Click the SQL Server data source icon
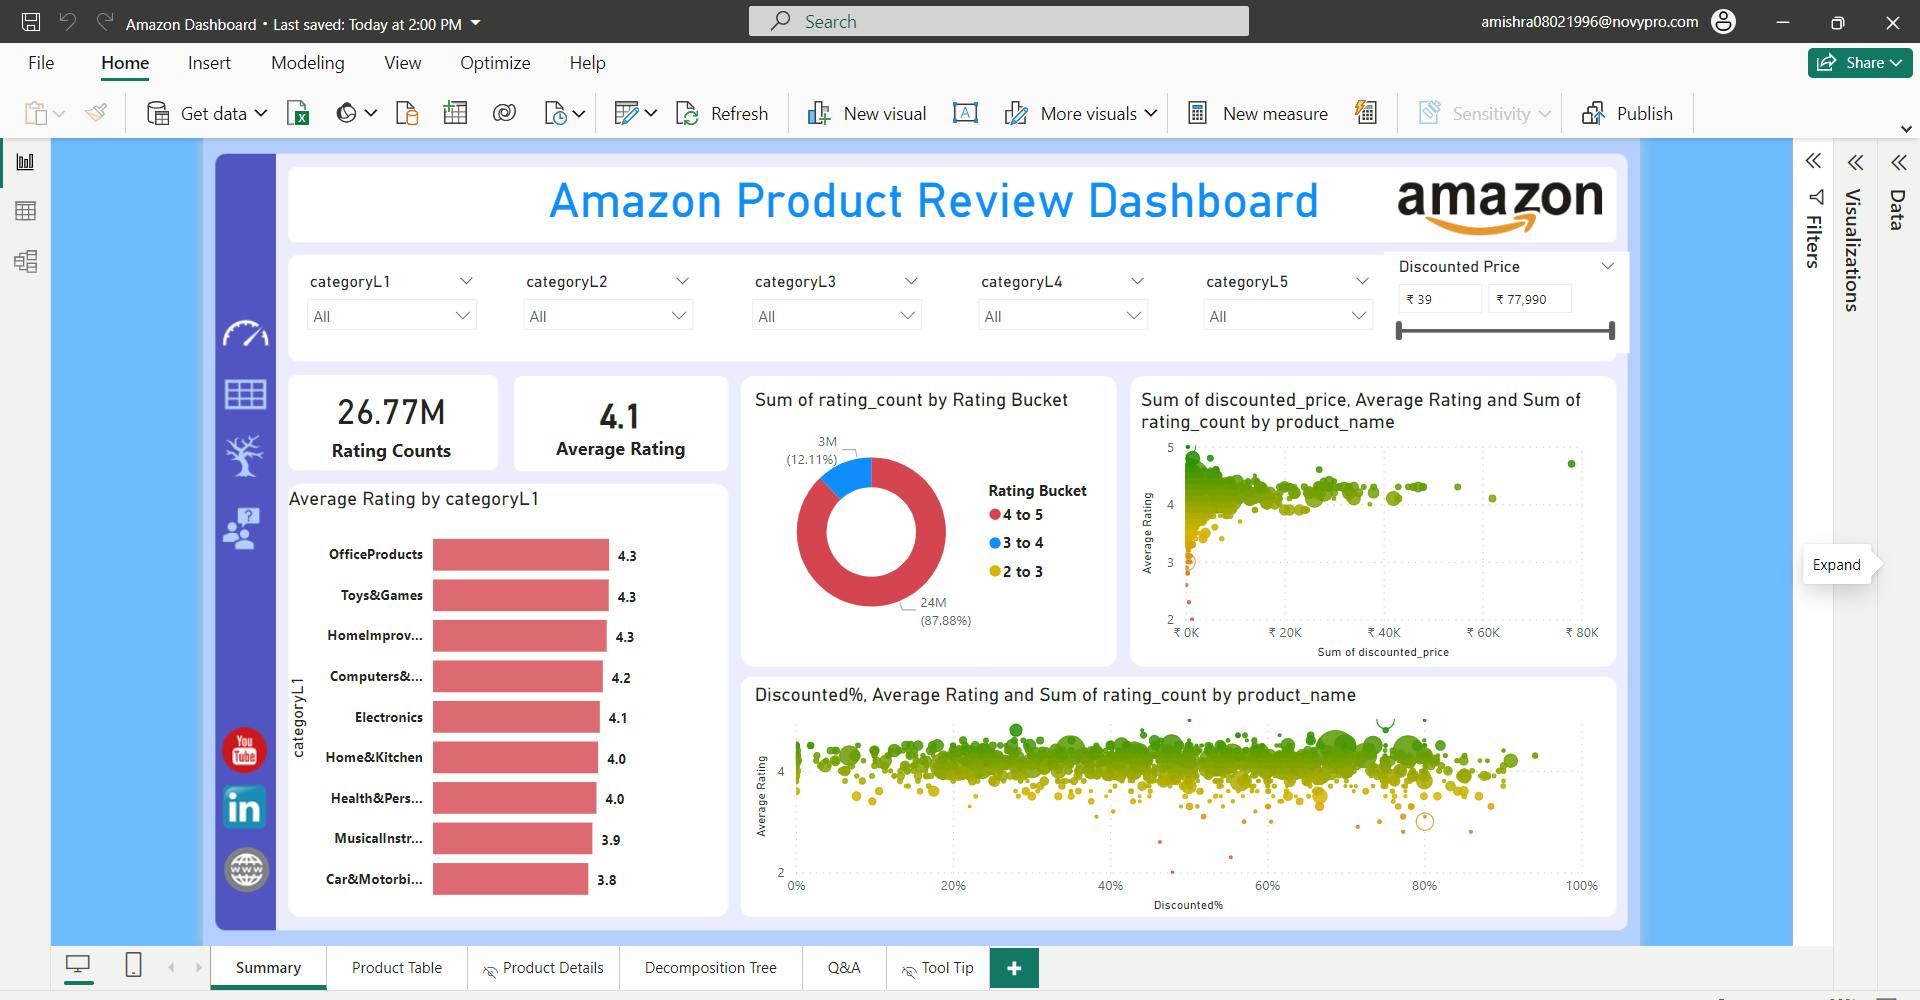 (x=407, y=113)
